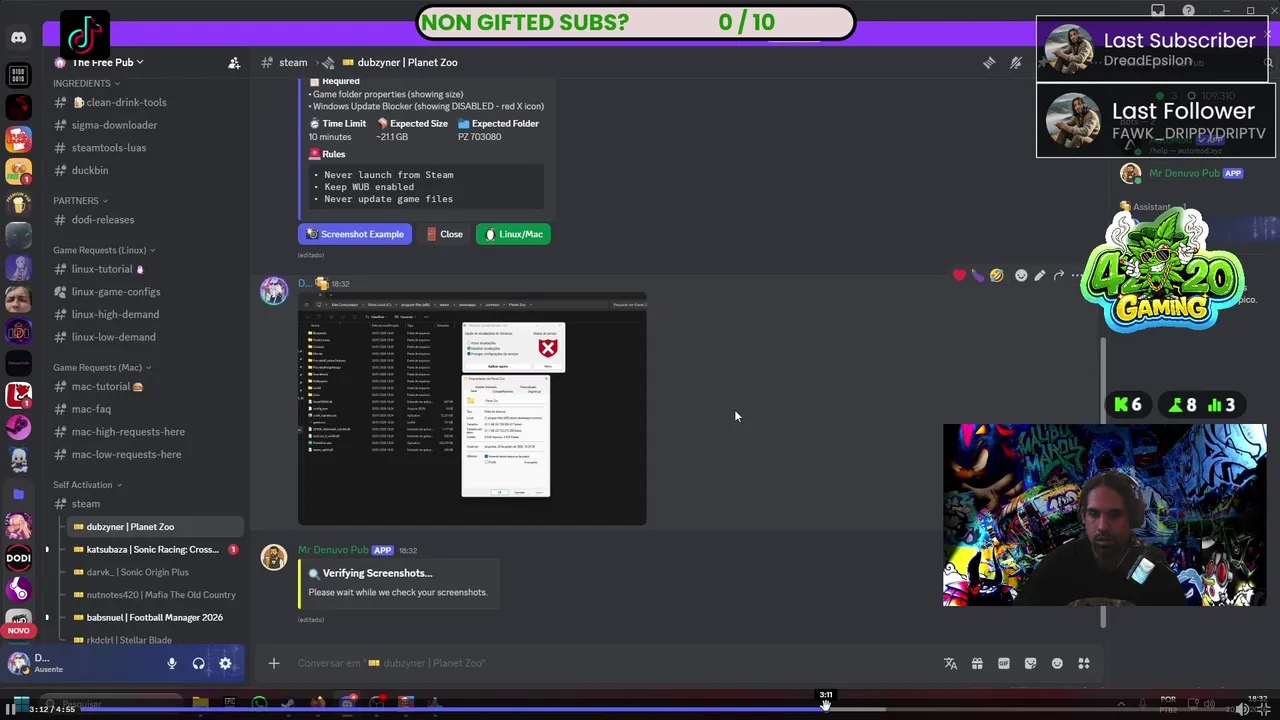Click Mr Denuvo Pub message author name

pos(333,550)
